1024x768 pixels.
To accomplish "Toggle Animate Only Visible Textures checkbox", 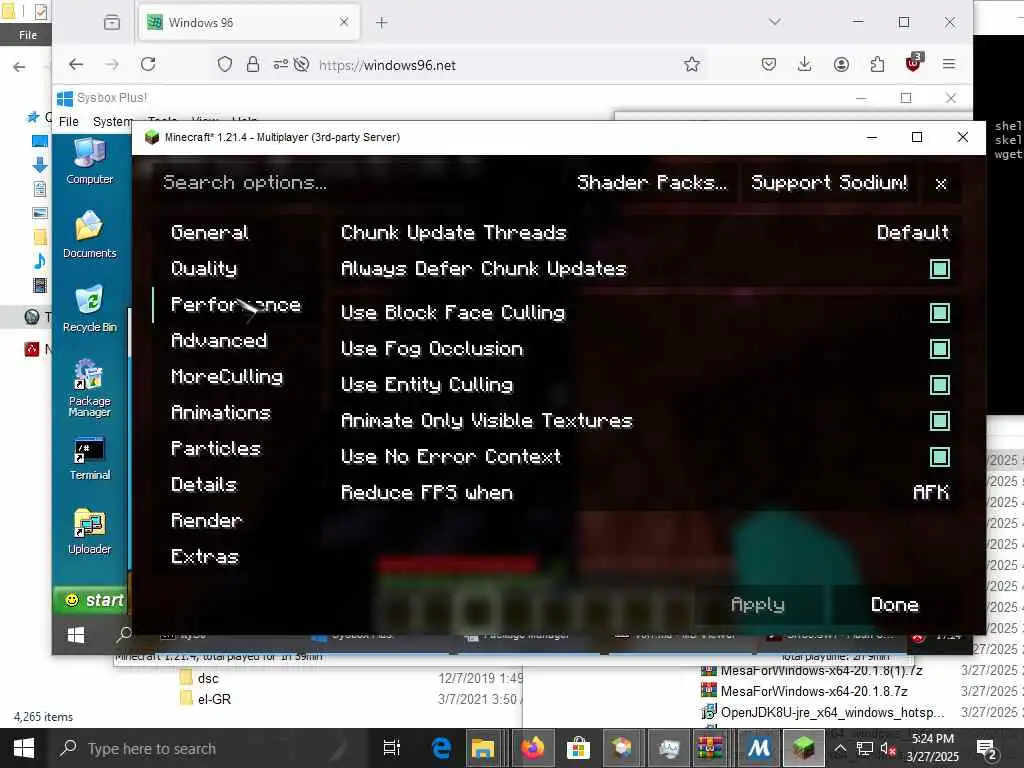I will click(940, 421).
